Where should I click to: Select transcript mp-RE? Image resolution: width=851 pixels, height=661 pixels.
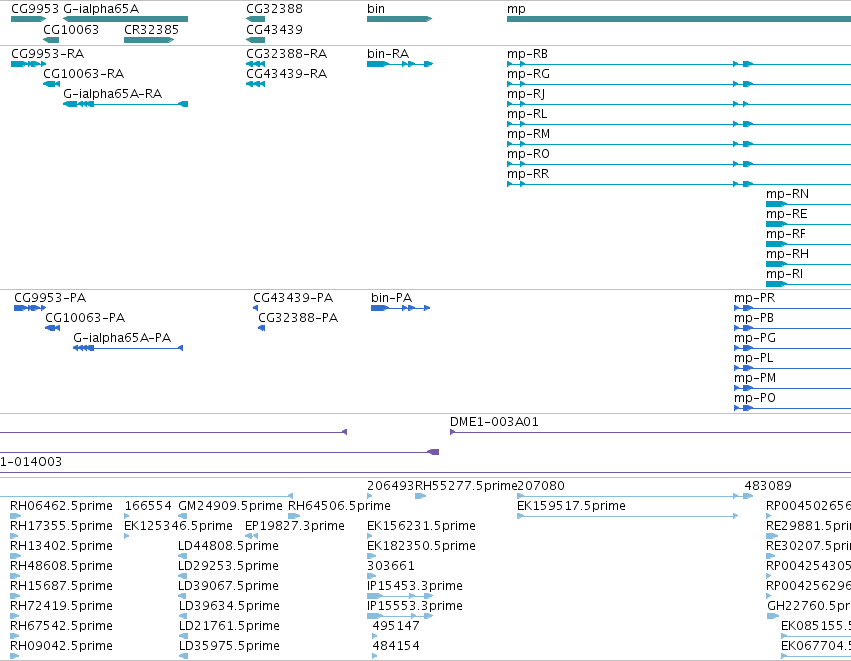tap(808, 224)
